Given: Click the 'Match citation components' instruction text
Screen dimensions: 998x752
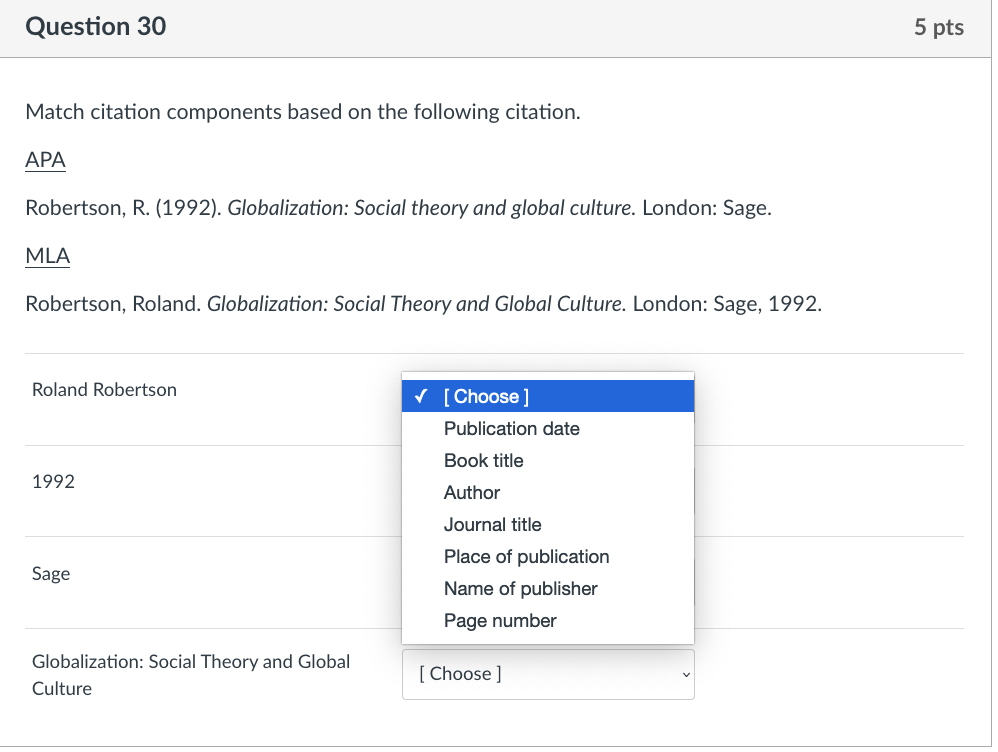Looking at the screenshot, I should pyautogui.click(x=302, y=112).
